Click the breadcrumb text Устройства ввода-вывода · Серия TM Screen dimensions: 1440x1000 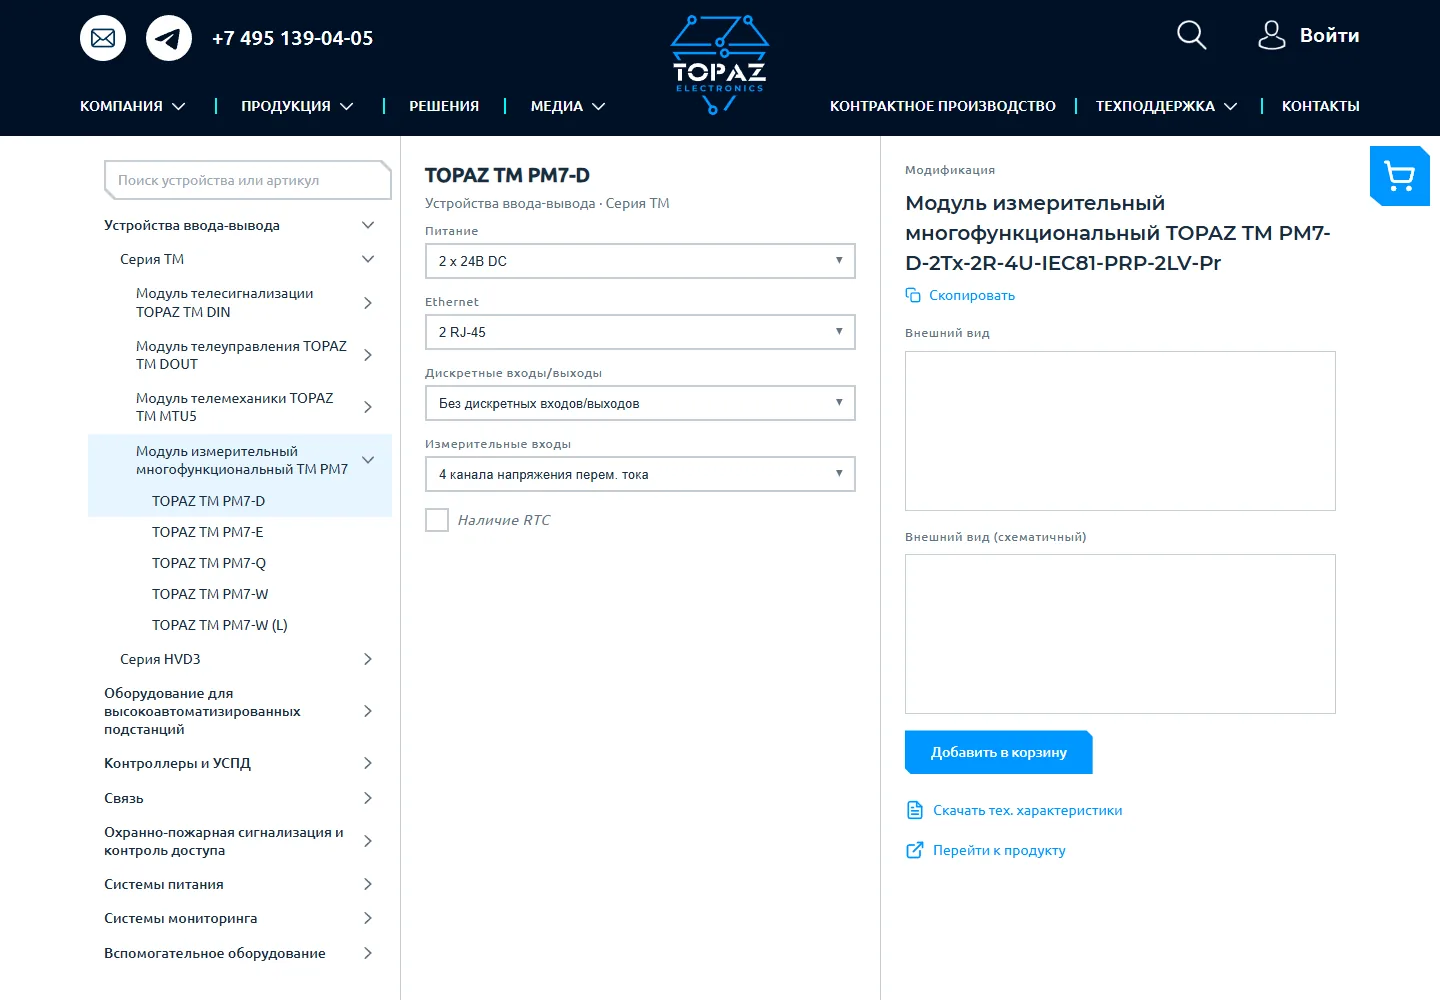[x=547, y=203]
